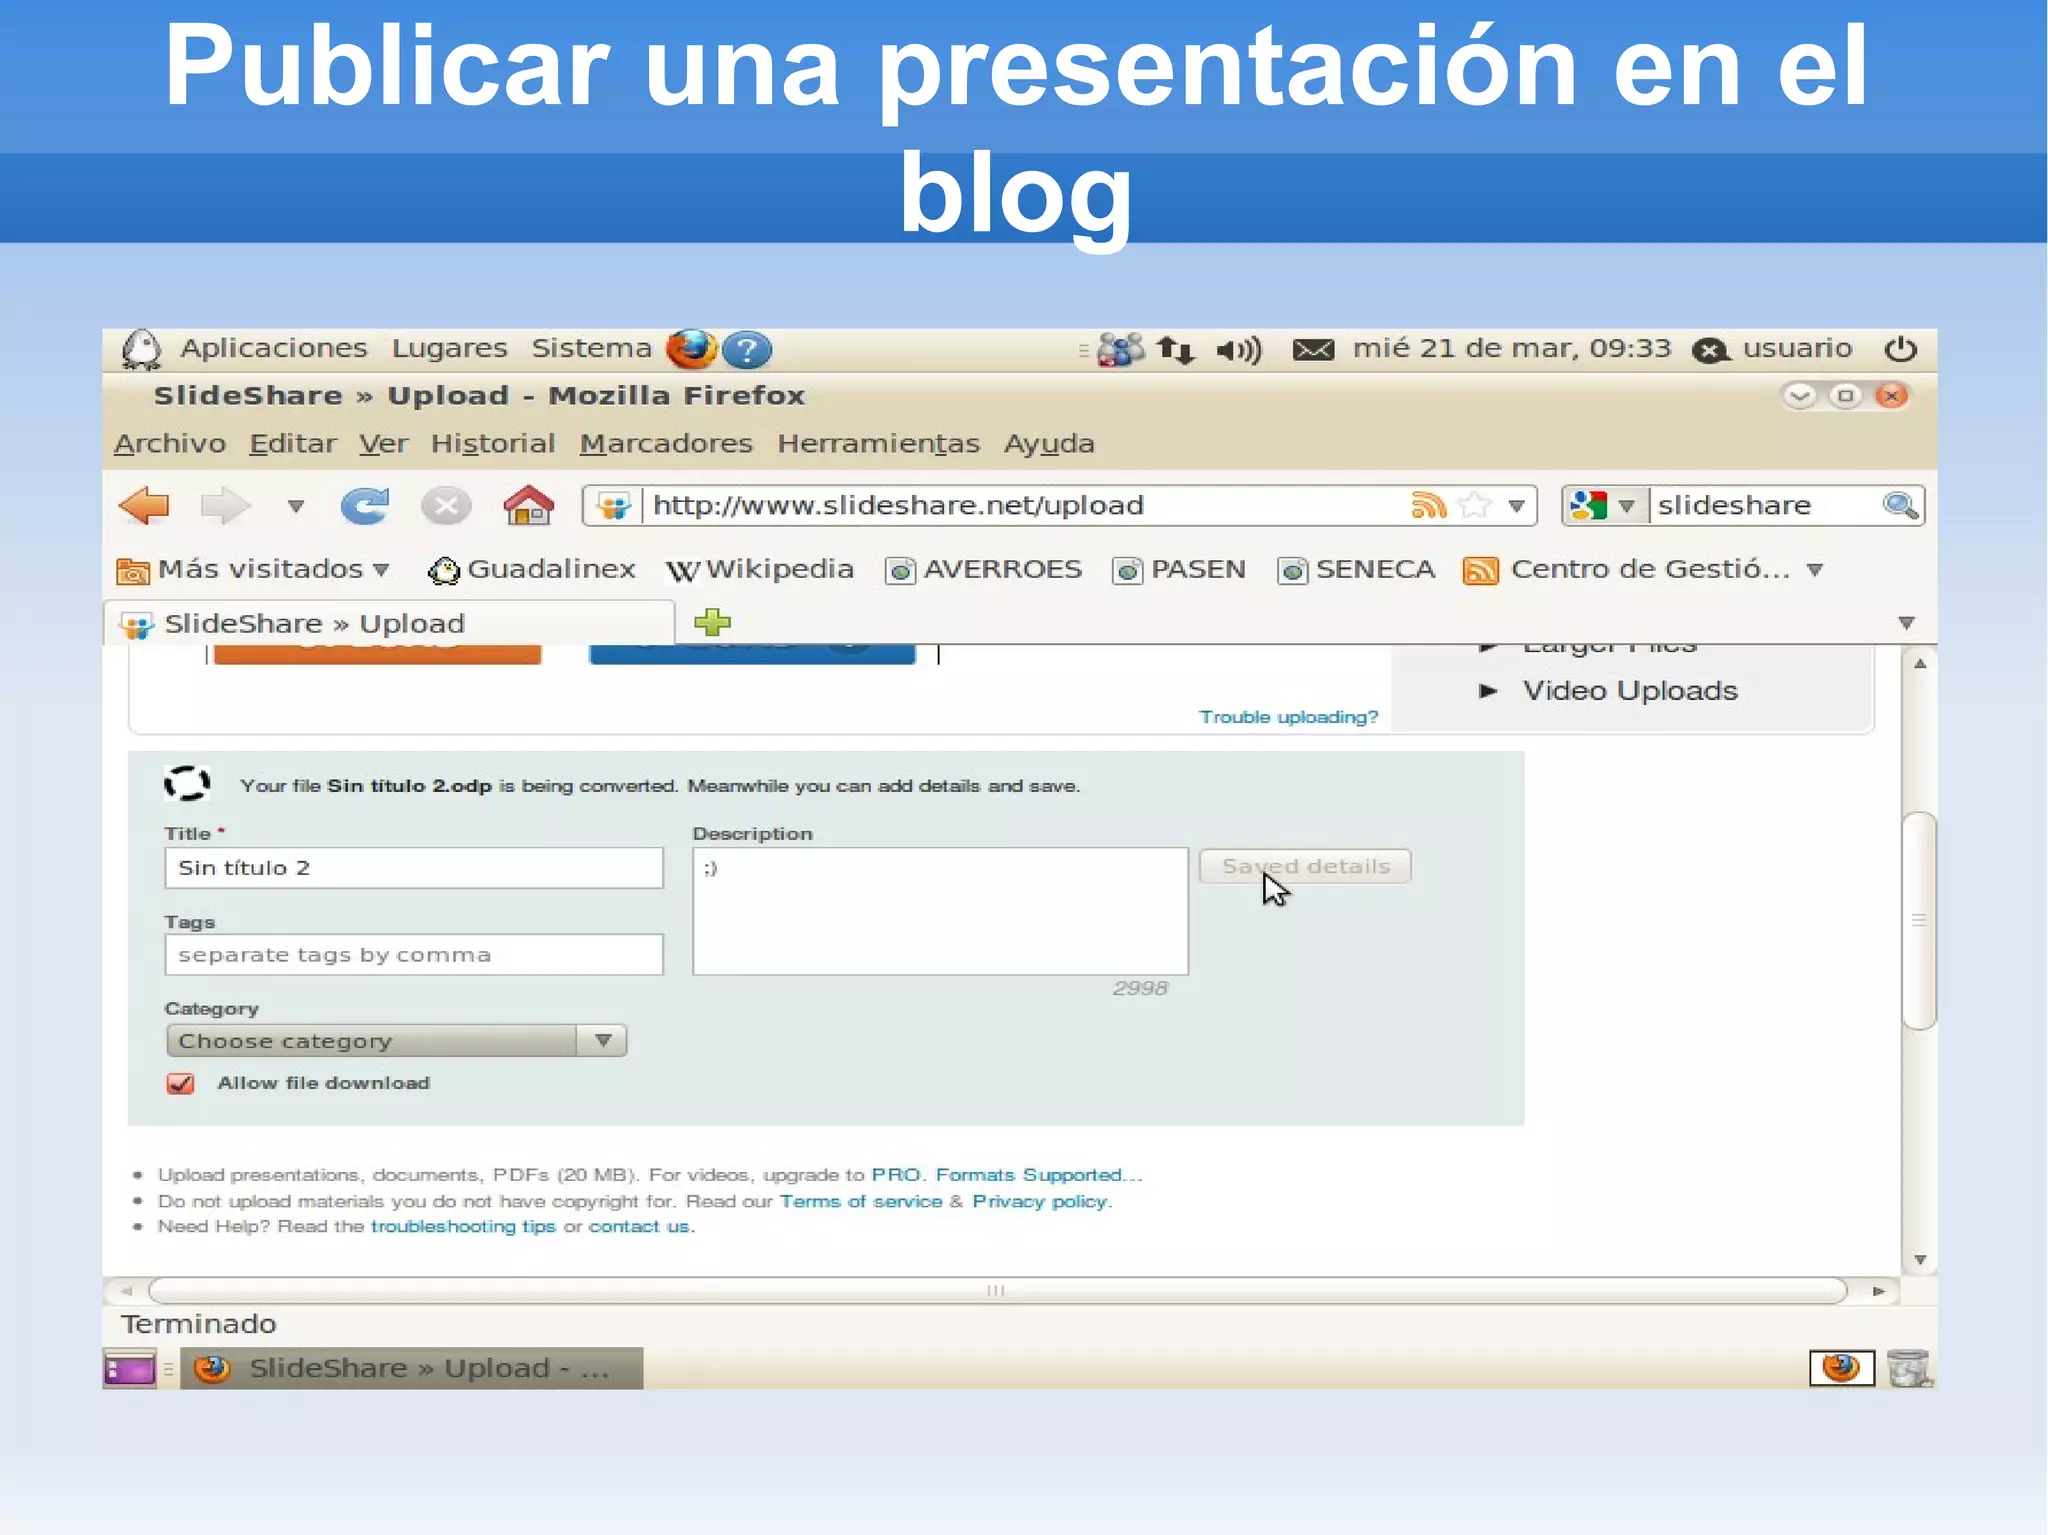This screenshot has height=1535, width=2048.
Task: Open the Archivo menu
Action: 170,444
